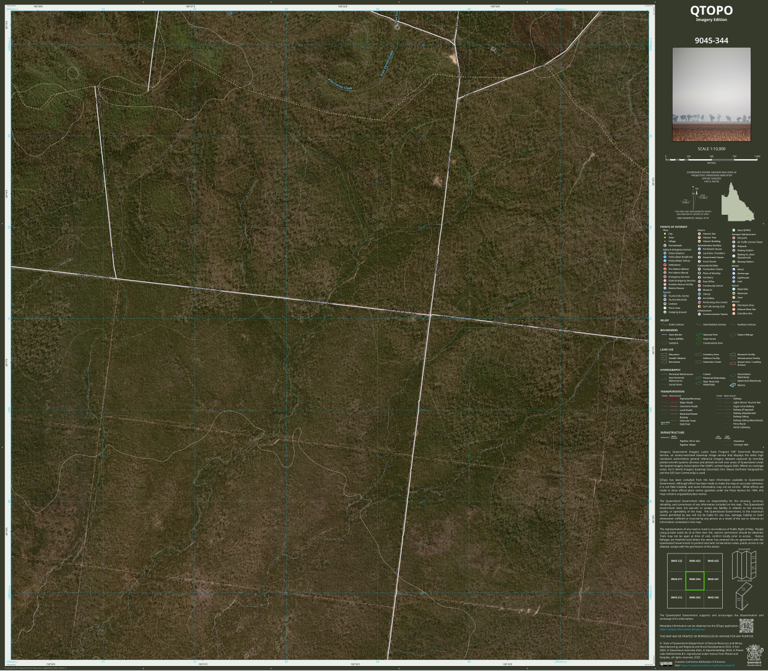Click the TRANSPORTATION legend heading
The height and width of the screenshot is (671, 768).
pyautogui.click(x=672, y=392)
